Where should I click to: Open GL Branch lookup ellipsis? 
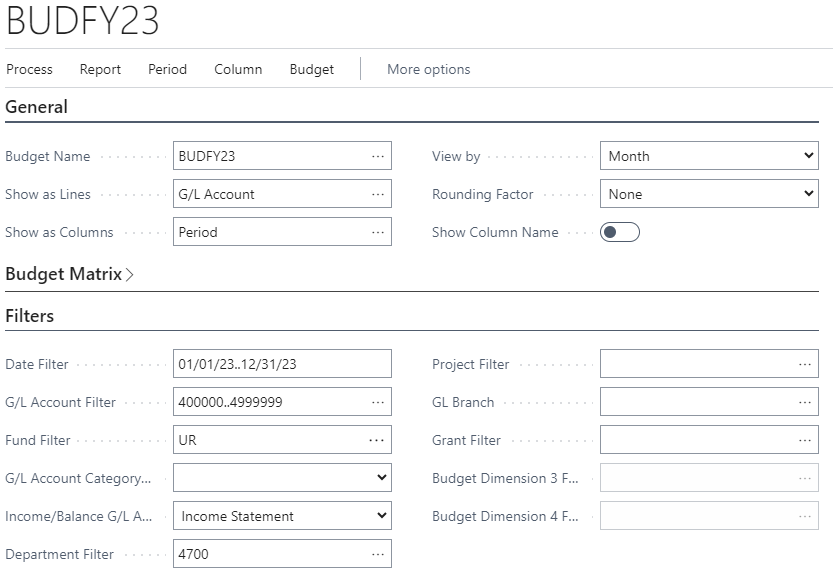point(804,402)
